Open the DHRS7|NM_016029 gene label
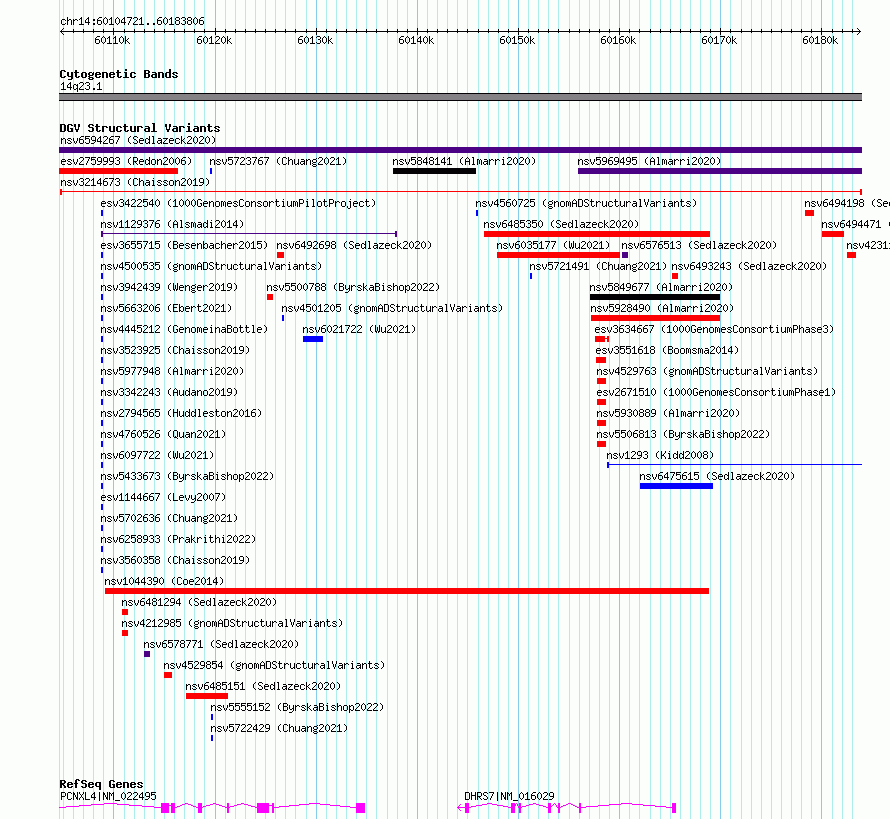Screen dimensions: 890x819 (509, 796)
